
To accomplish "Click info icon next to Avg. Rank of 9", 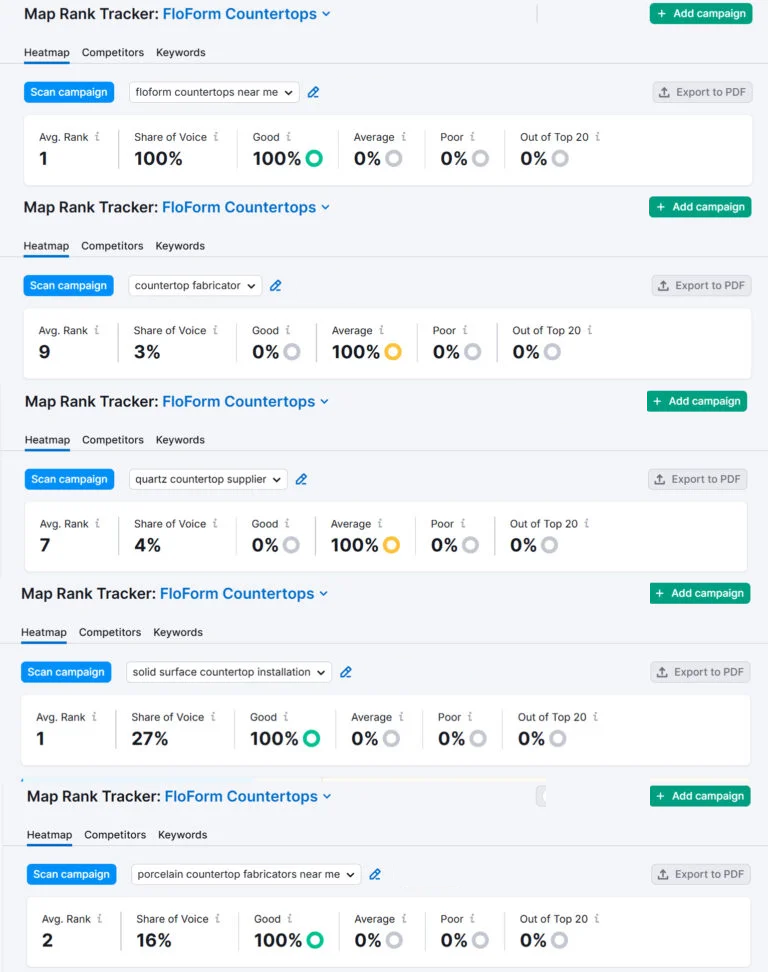I will pos(97,330).
